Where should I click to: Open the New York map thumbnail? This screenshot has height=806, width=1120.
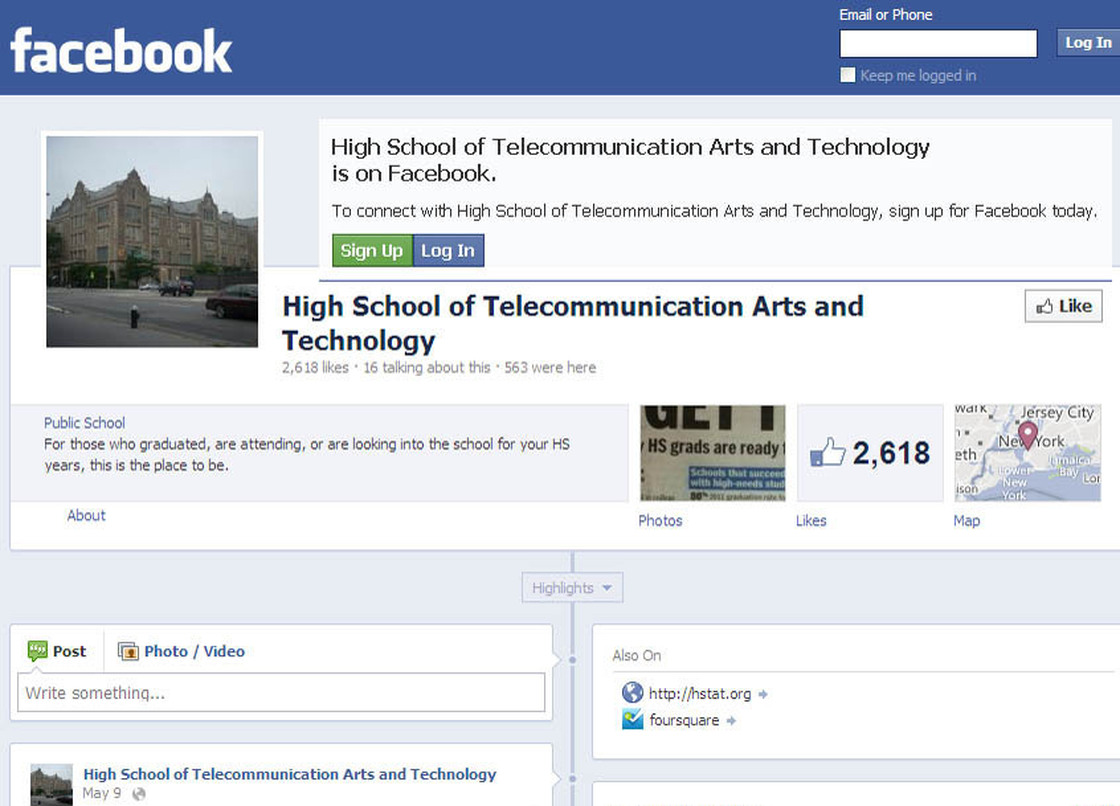click(1028, 453)
